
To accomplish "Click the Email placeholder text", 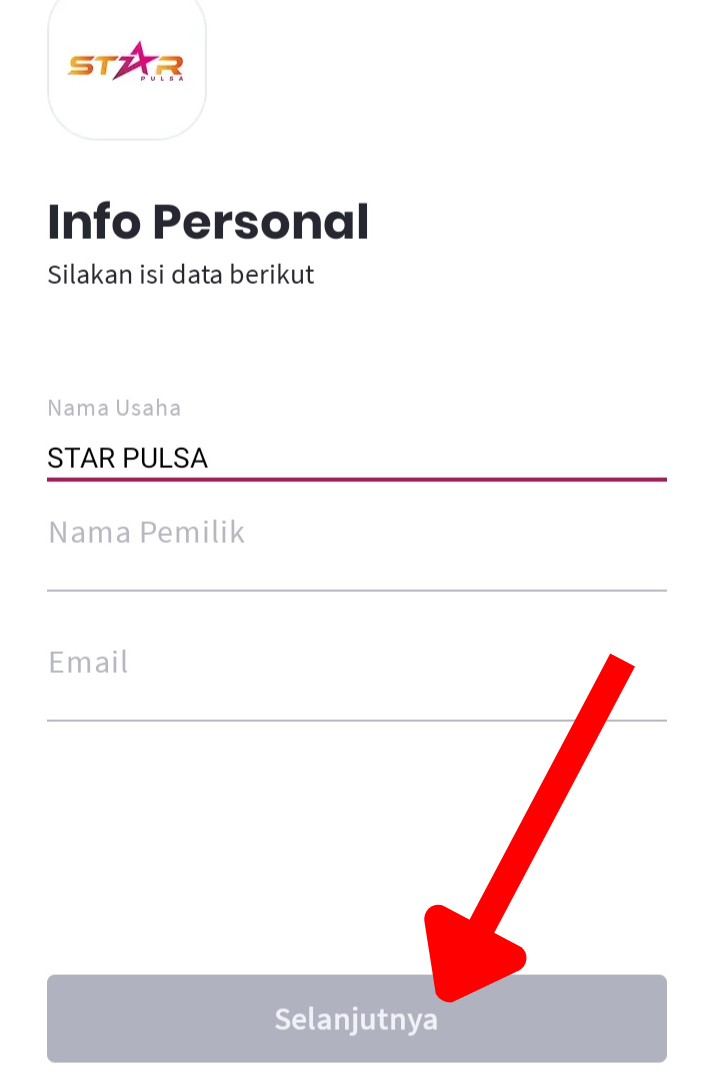I will (x=88, y=663).
